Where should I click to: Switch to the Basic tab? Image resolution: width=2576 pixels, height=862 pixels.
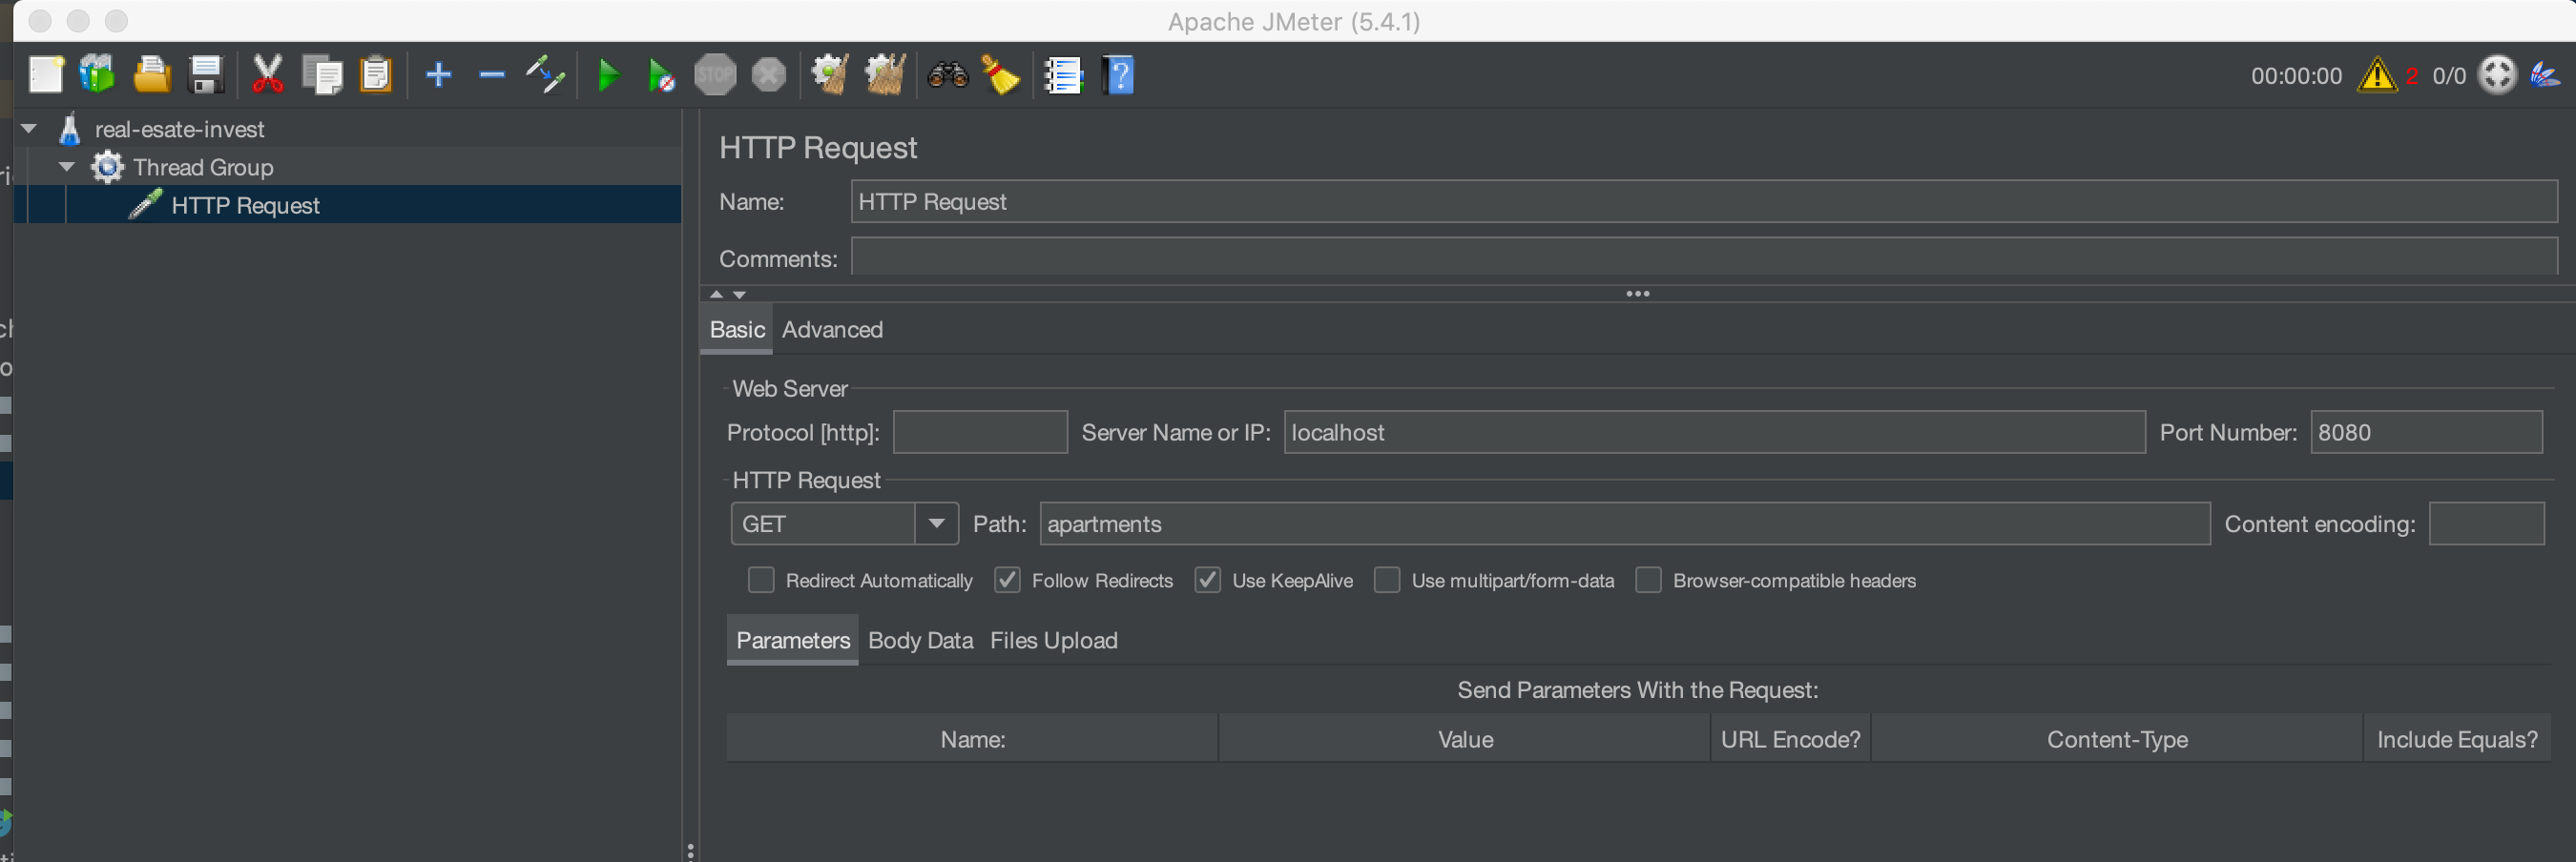737,330
